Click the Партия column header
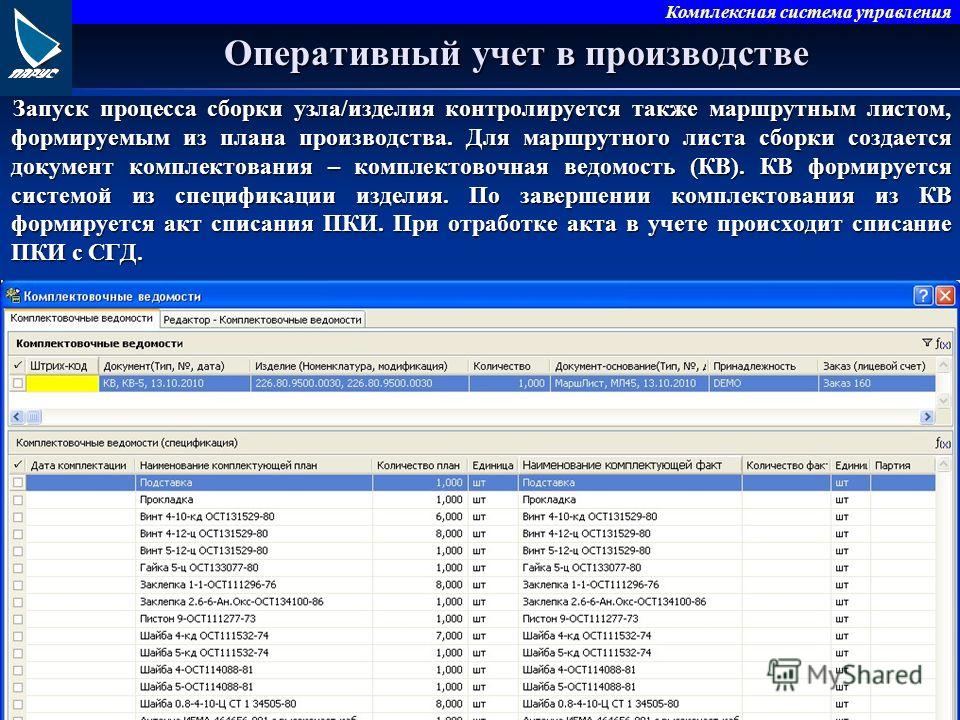 902,465
